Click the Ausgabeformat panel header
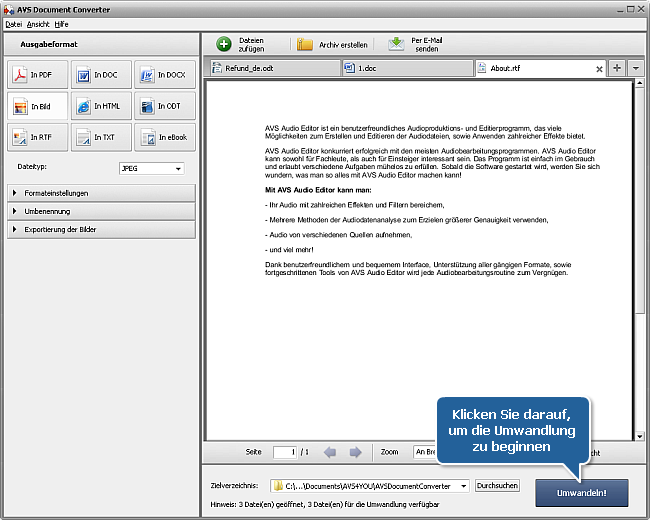Screen dimensions: 650x520 101,44
